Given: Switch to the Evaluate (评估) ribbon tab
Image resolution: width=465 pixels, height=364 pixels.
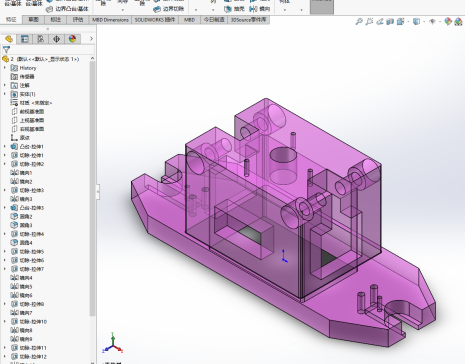Looking at the screenshot, I should click(78, 20).
